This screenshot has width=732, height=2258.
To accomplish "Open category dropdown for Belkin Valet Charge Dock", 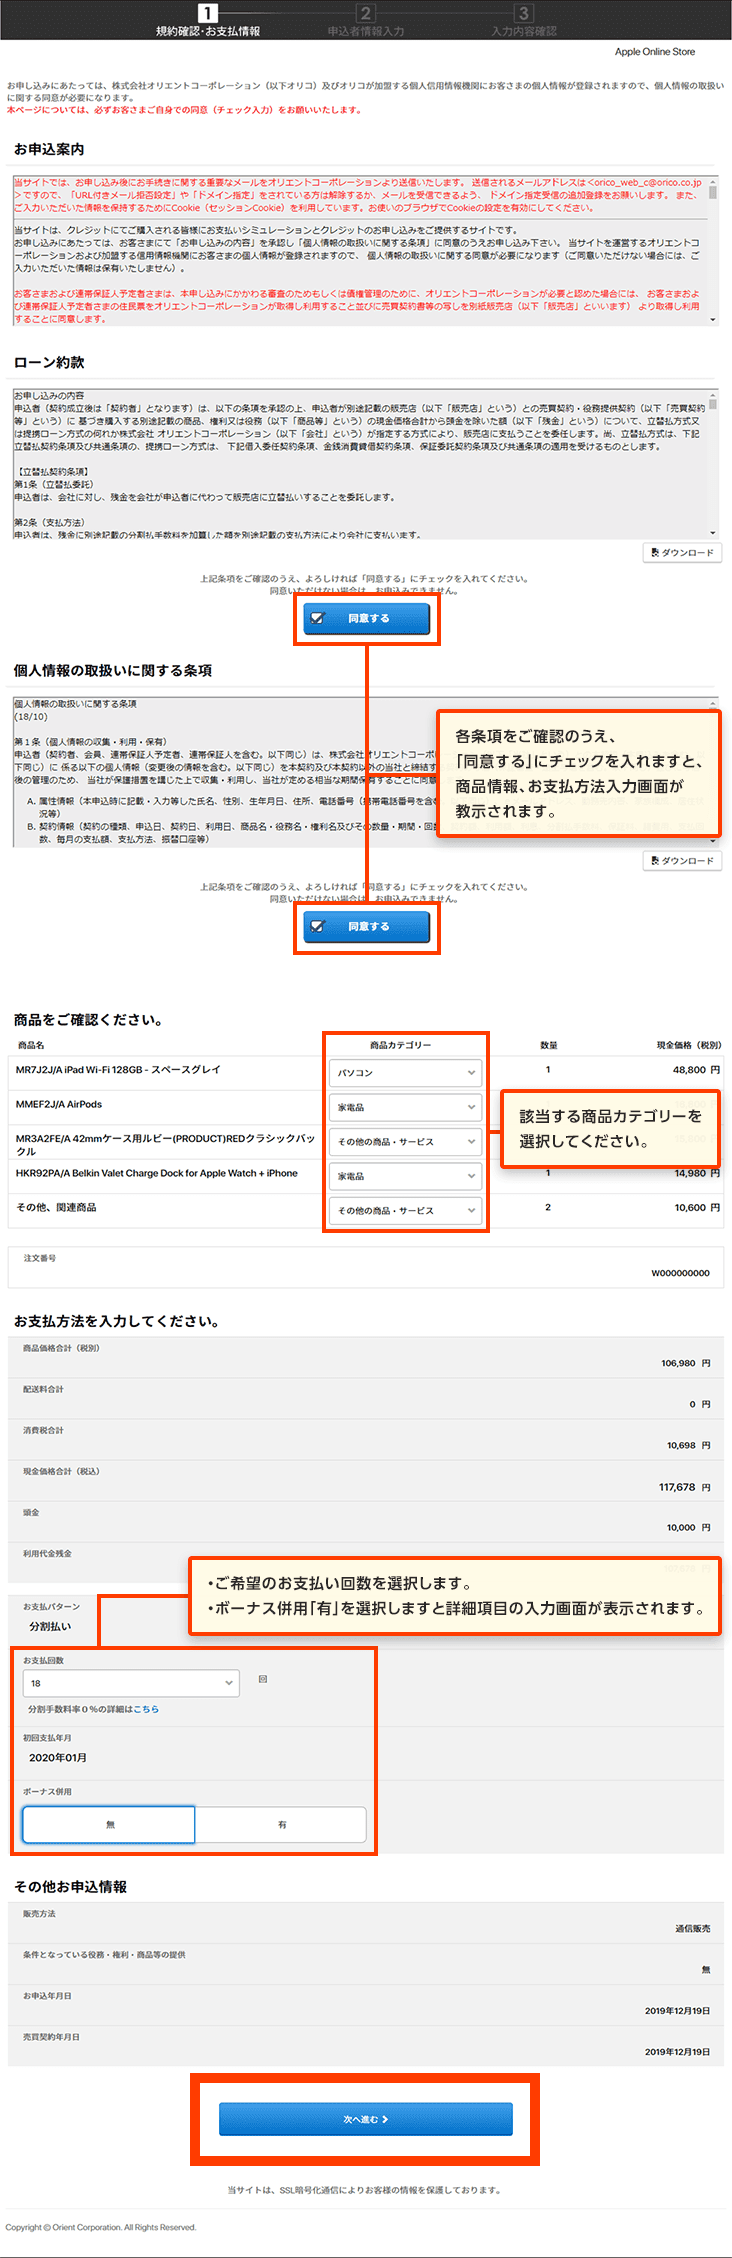I will tap(405, 1176).
